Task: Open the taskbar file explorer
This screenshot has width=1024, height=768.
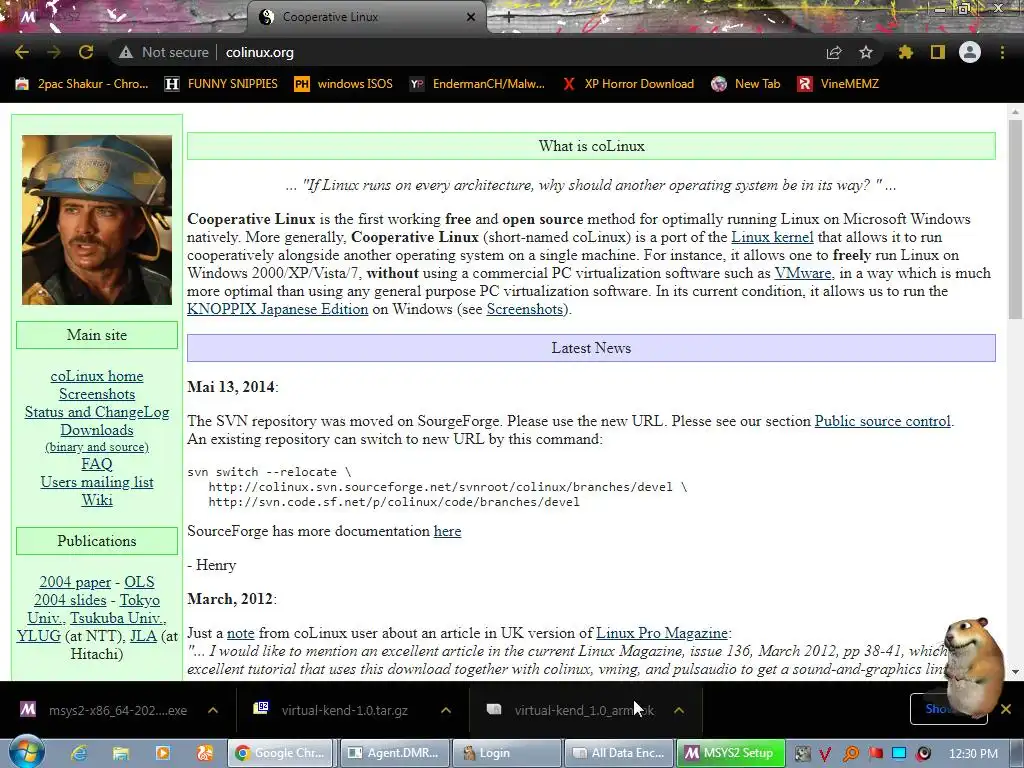Action: pyautogui.click(x=121, y=753)
